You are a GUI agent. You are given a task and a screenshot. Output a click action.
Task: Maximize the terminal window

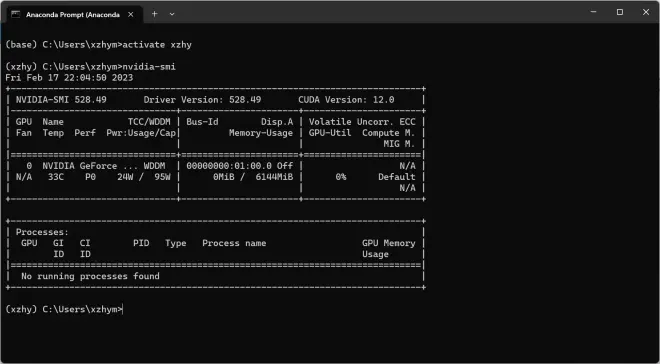pyautogui.click(x=620, y=12)
